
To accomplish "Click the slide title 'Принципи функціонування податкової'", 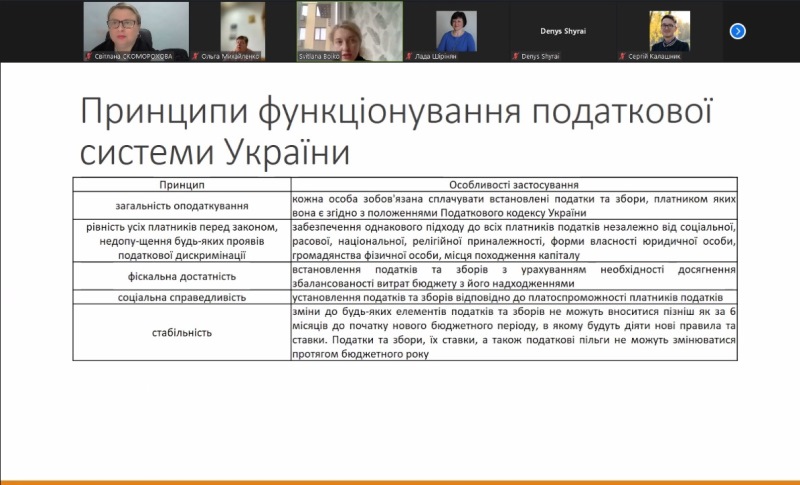I will pyautogui.click(x=396, y=112).
